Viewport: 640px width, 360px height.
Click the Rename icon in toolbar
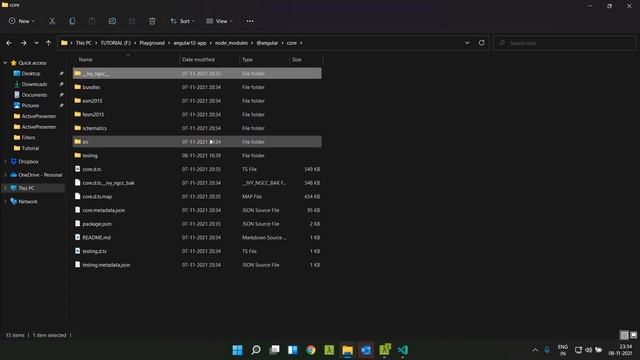tap(112, 21)
